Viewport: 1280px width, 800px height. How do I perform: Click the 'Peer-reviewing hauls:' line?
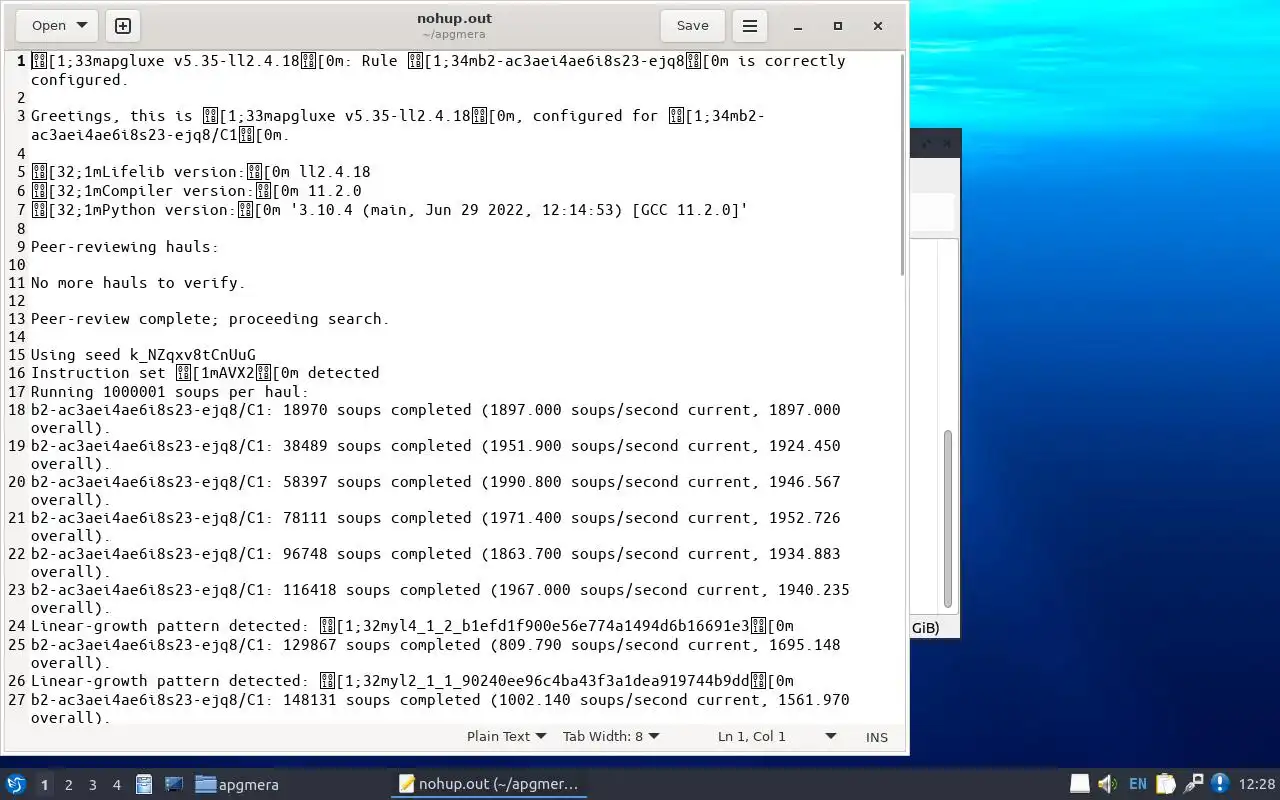(x=124, y=247)
